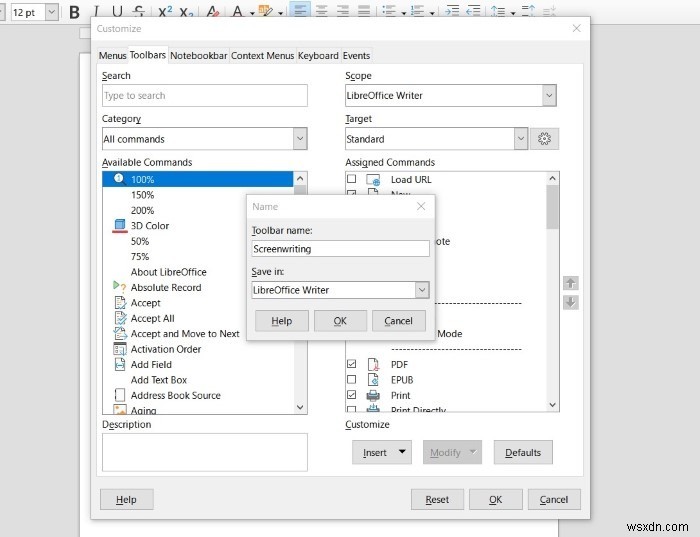The height and width of the screenshot is (537, 700).
Task: Expand the highlighting color palette arrow
Action: pos(280,13)
